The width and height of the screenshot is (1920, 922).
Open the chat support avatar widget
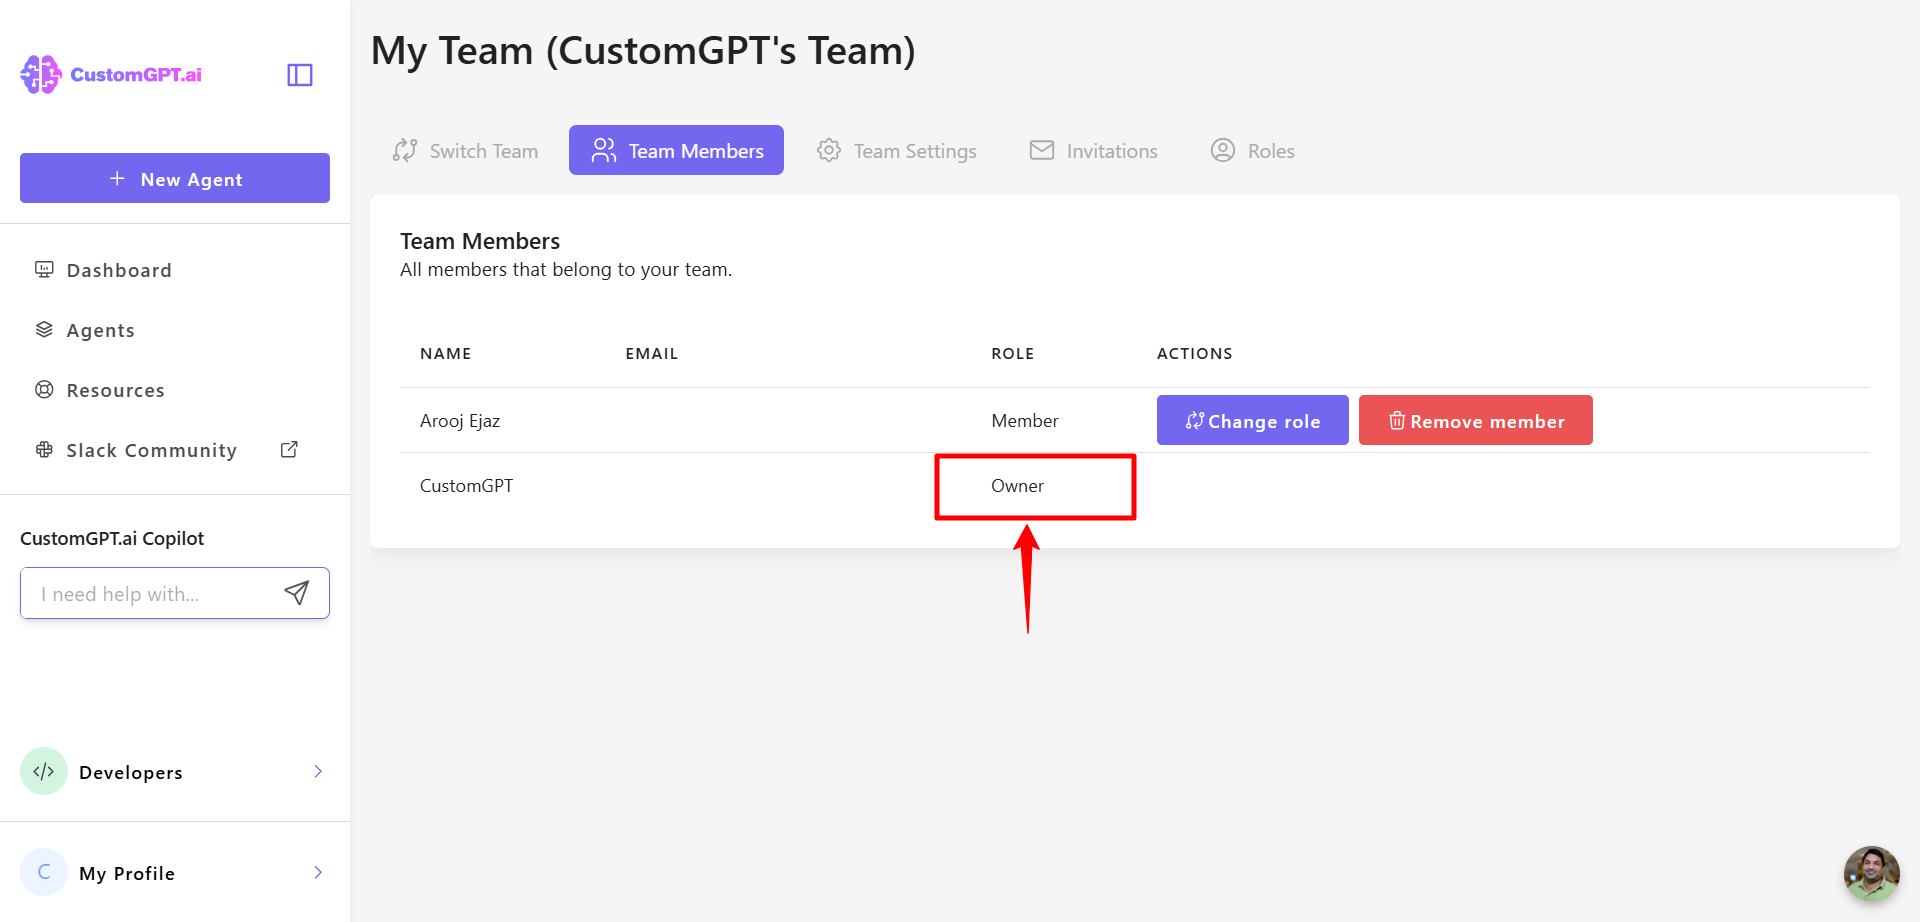click(1871, 873)
